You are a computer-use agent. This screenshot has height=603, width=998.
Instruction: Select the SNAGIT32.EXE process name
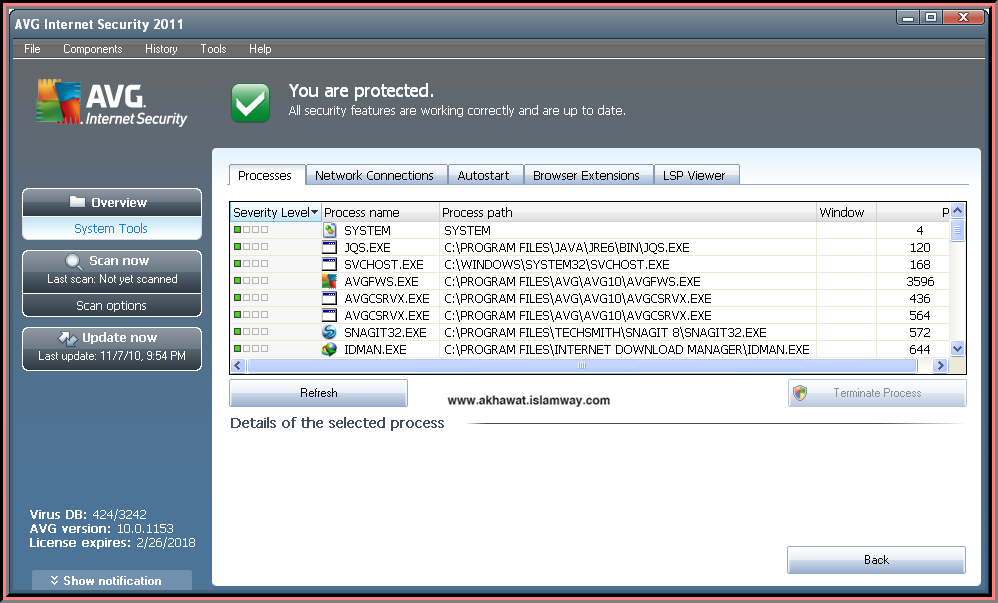click(x=385, y=332)
